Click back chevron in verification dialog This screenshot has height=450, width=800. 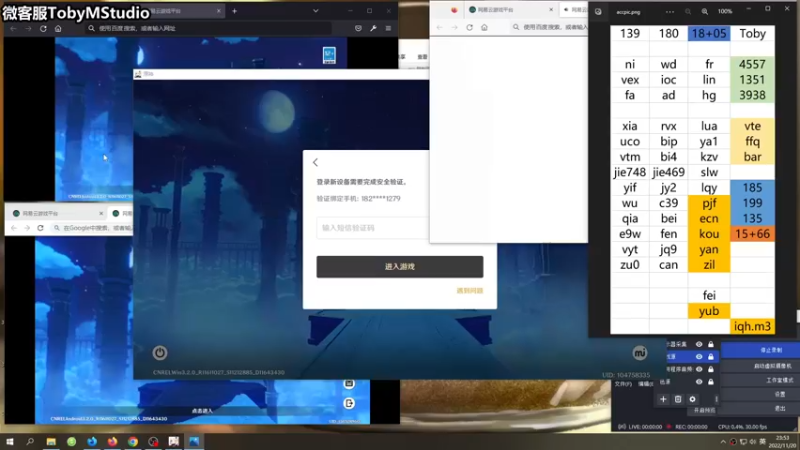(x=315, y=162)
